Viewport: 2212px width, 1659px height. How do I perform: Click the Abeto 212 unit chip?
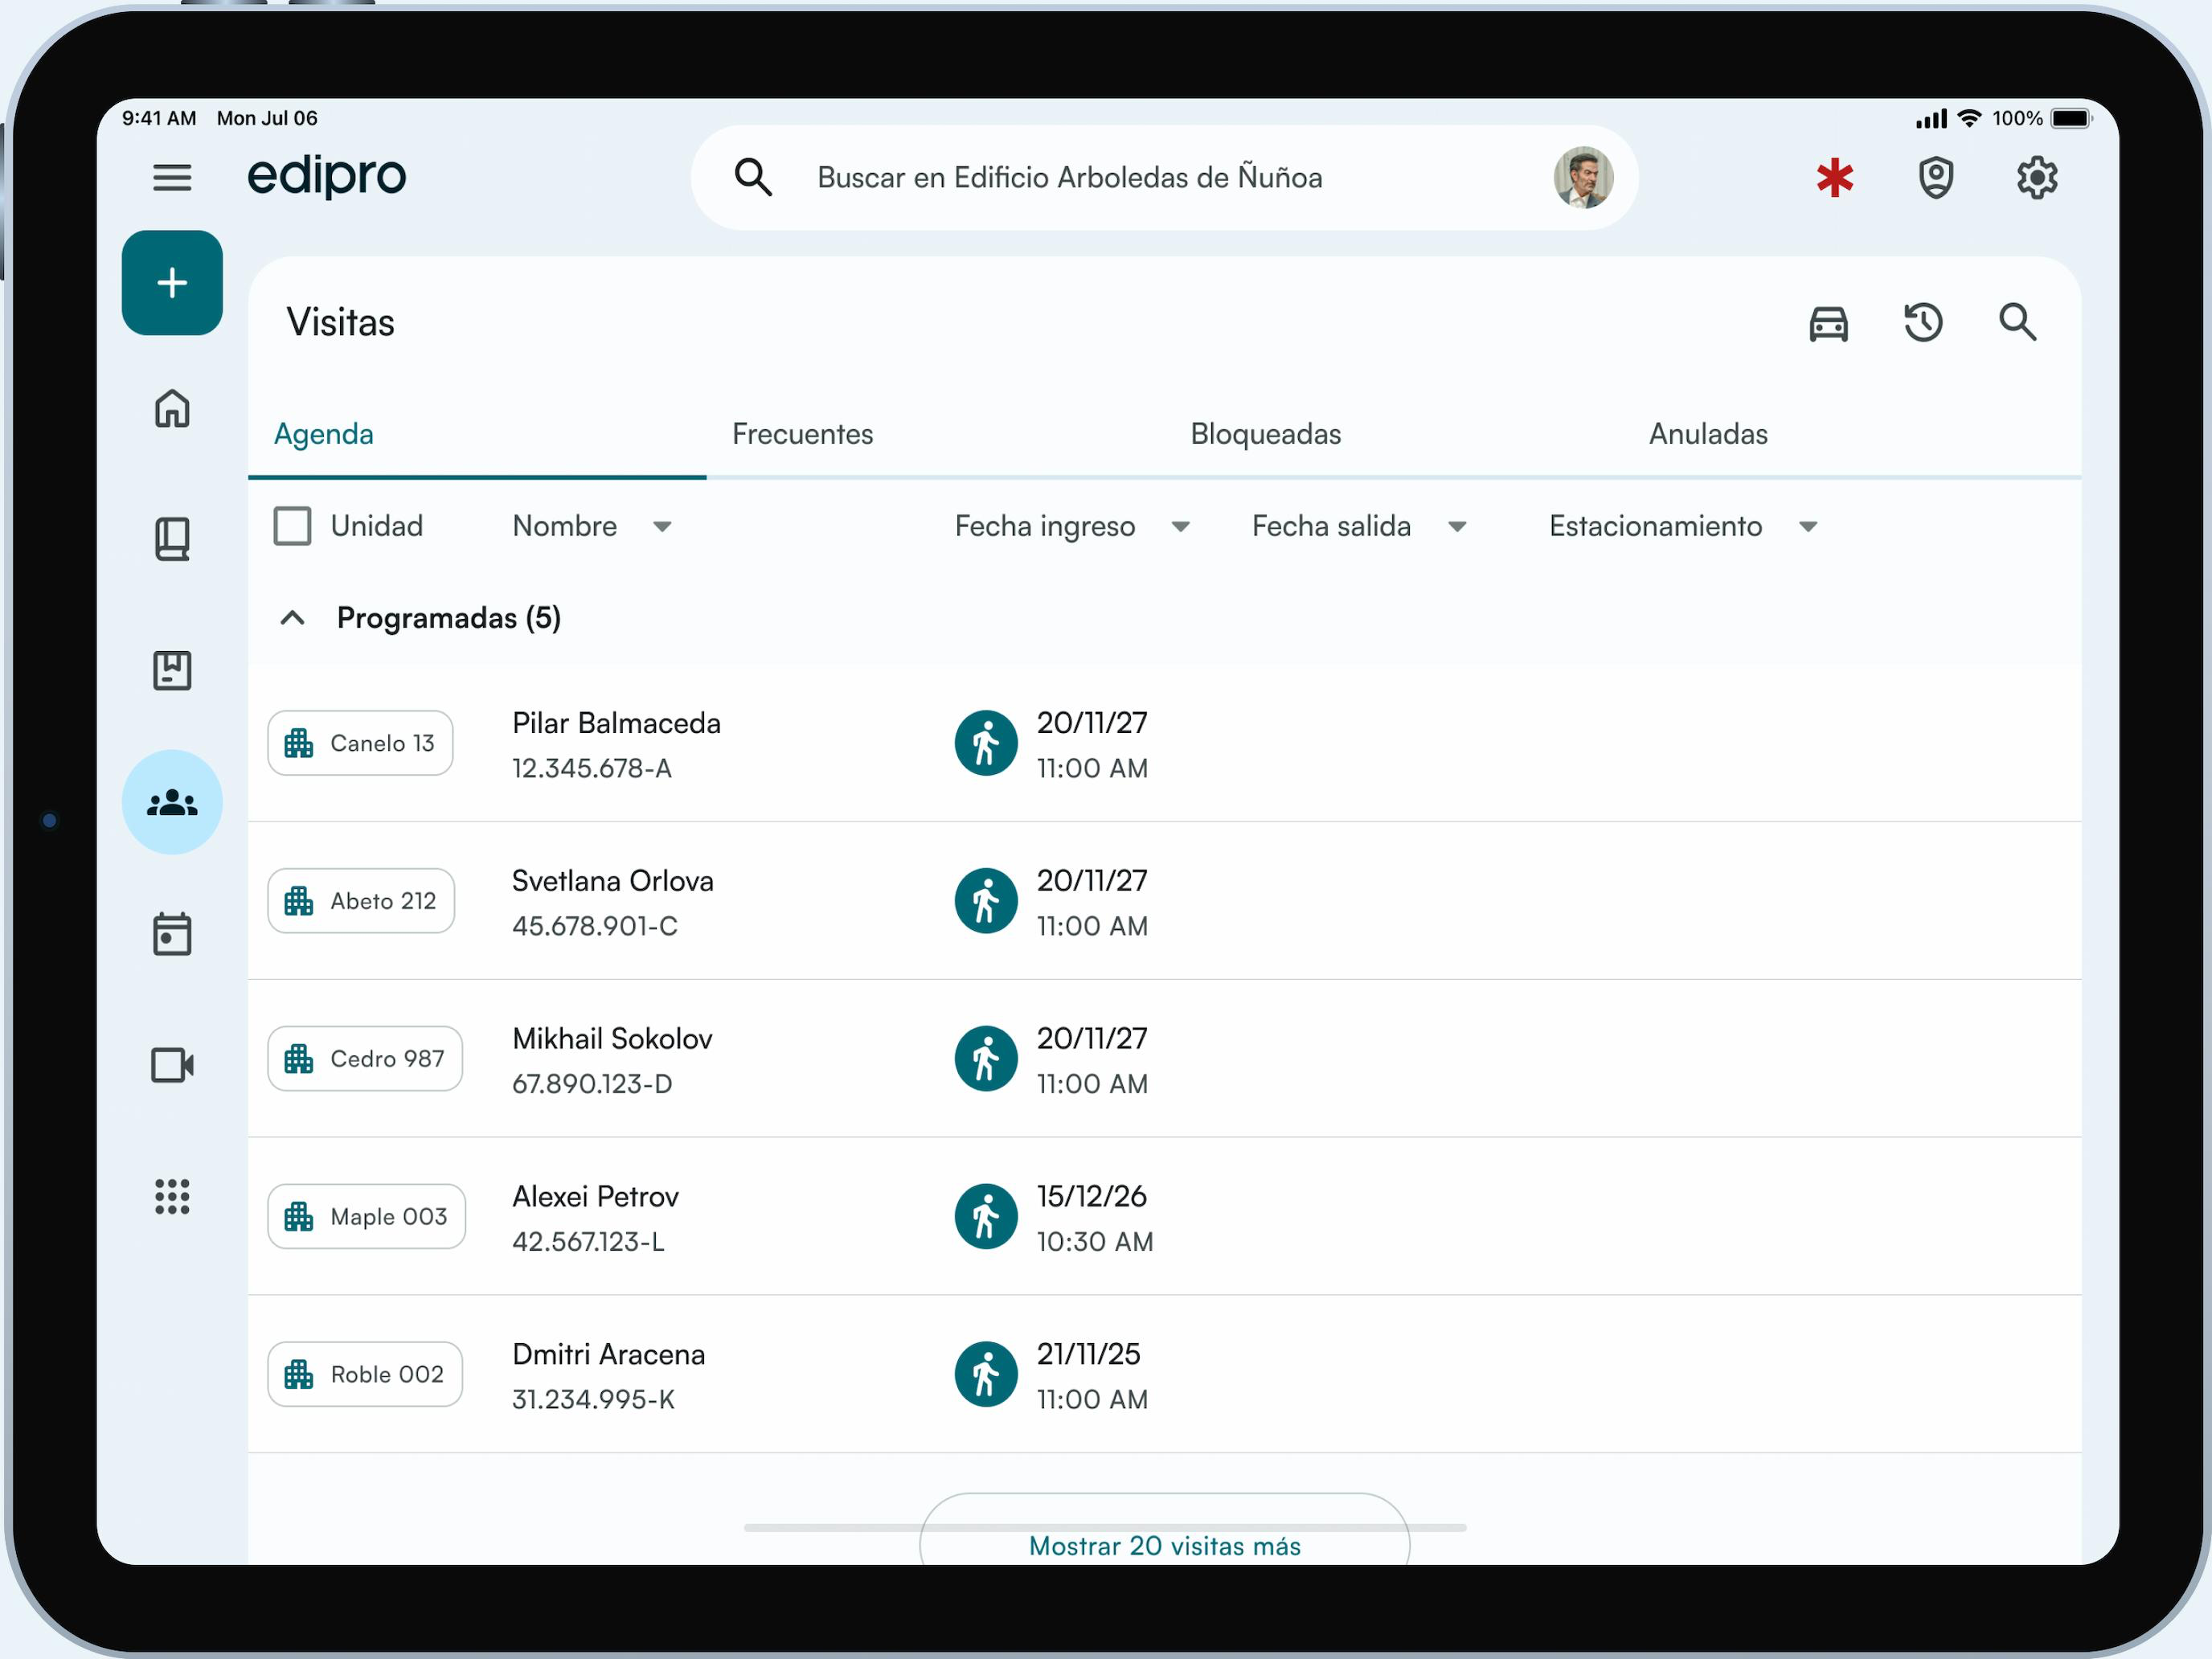click(361, 901)
